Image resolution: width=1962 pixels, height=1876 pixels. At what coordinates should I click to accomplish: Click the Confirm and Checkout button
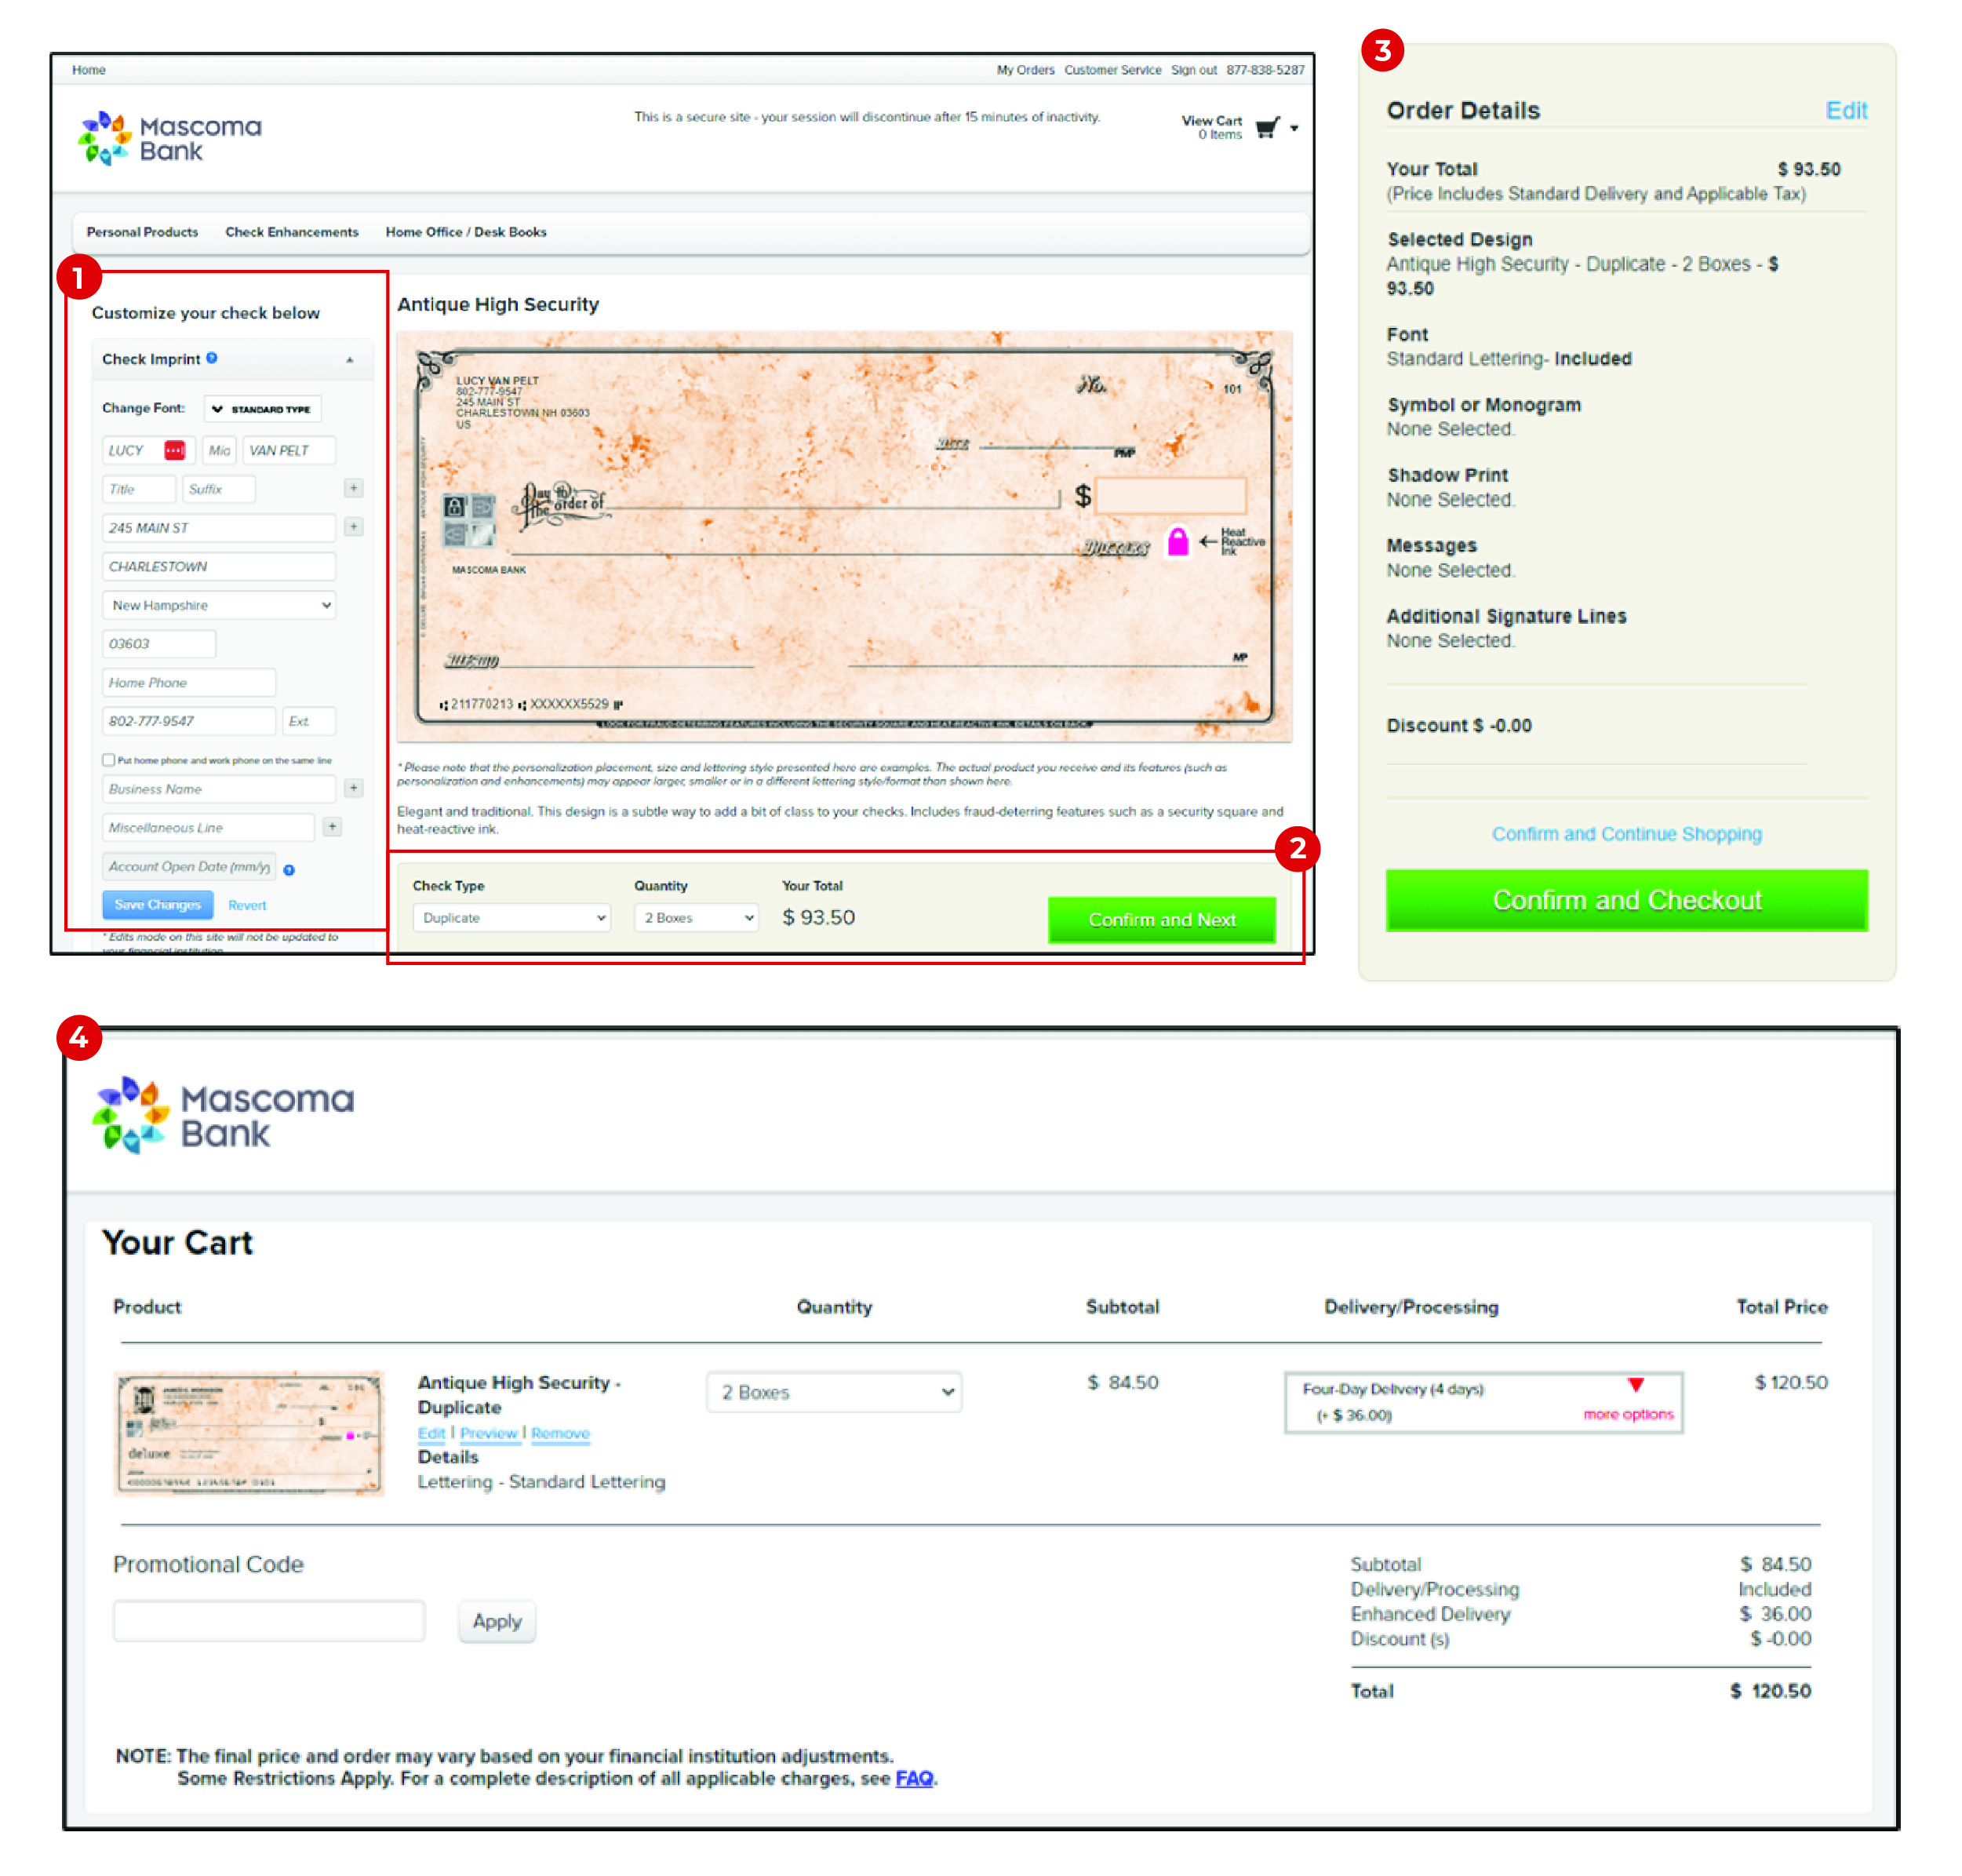coord(1626,900)
